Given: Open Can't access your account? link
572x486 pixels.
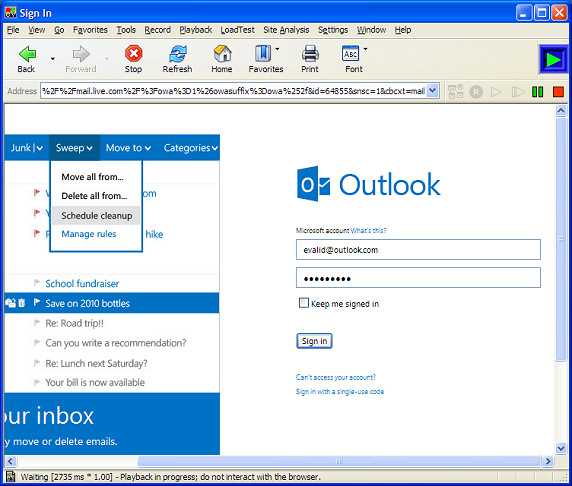Looking at the screenshot, I should [336, 377].
